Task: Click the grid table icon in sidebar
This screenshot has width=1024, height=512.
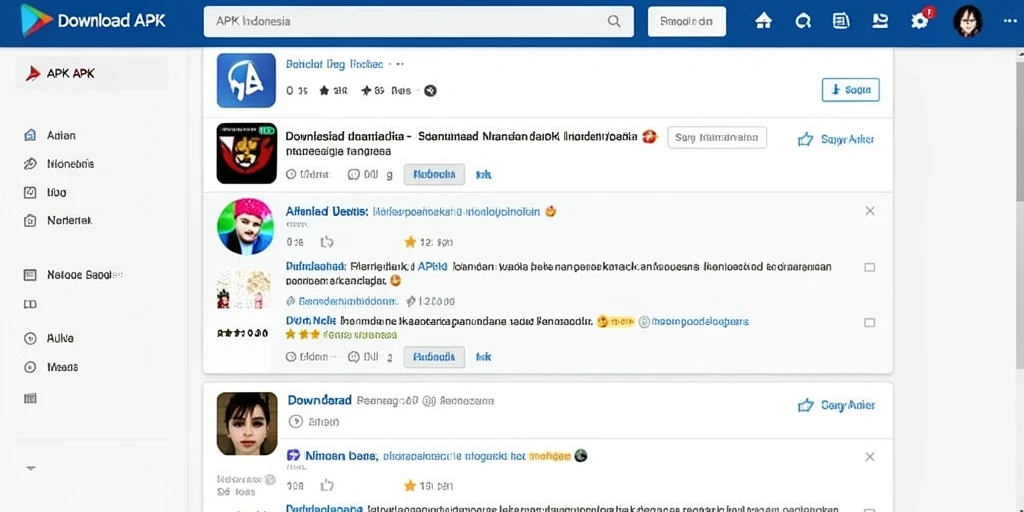Action: click(29, 398)
